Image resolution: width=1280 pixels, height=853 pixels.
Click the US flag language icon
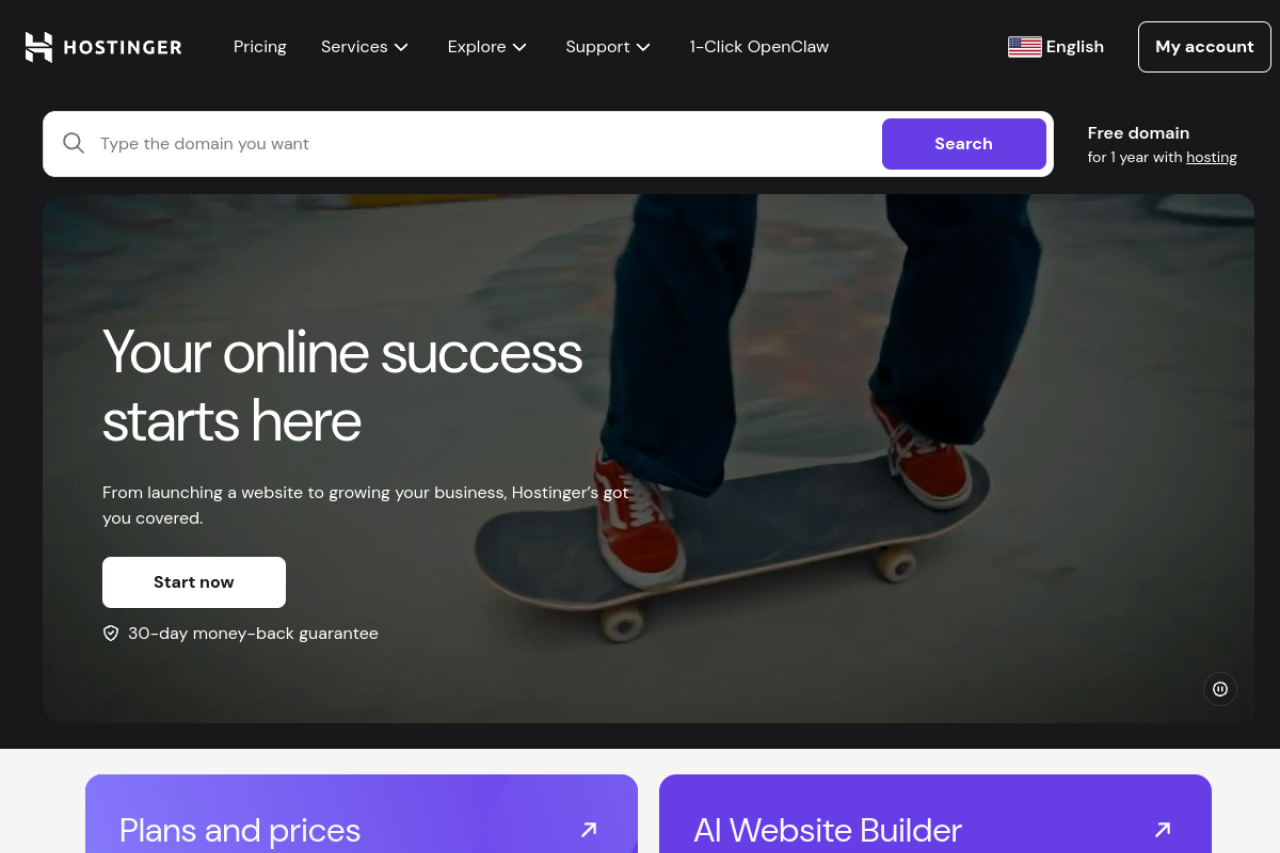(1025, 47)
